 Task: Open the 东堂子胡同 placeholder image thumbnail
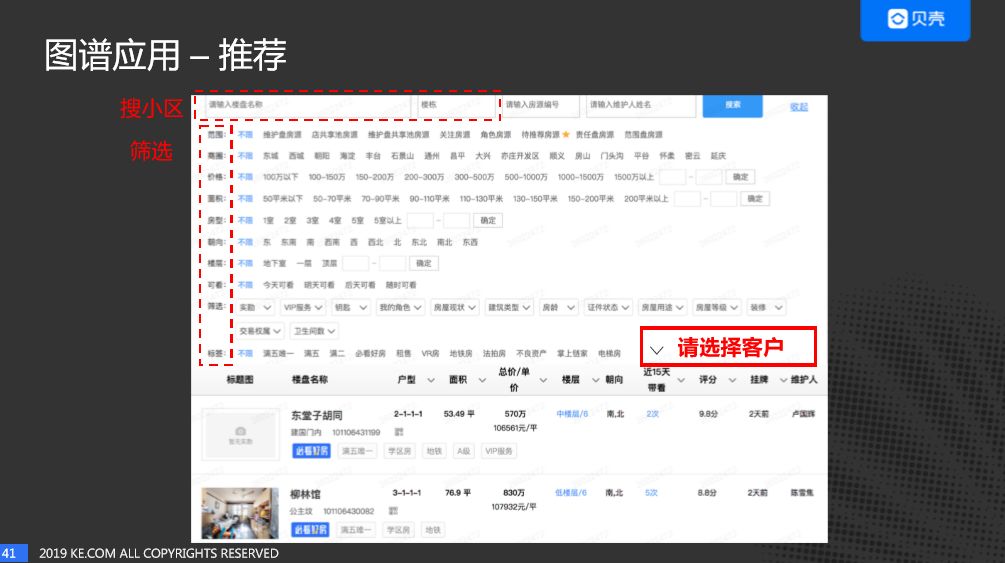(x=240, y=434)
